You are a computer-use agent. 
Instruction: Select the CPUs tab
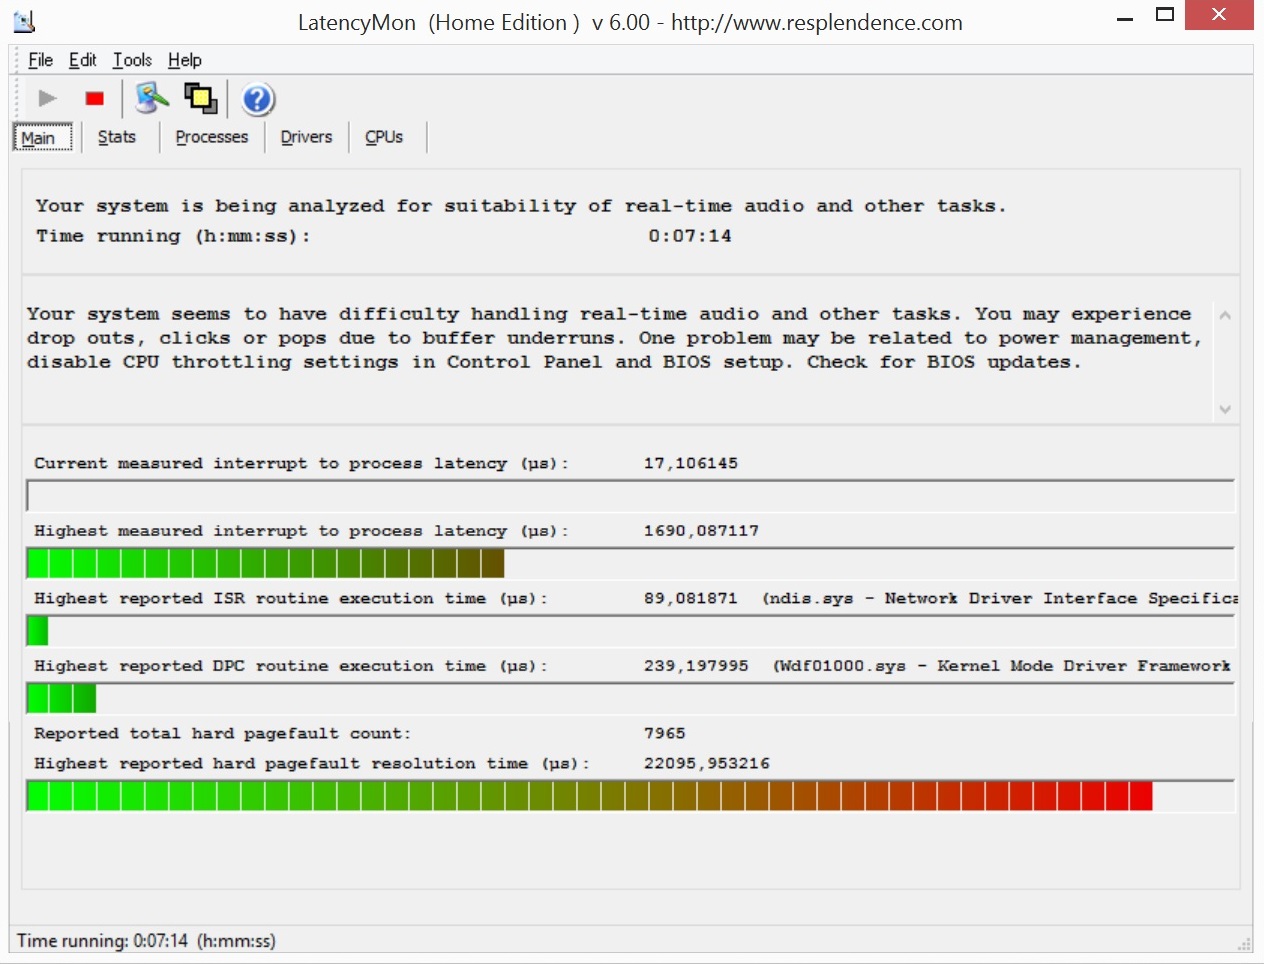pos(384,137)
